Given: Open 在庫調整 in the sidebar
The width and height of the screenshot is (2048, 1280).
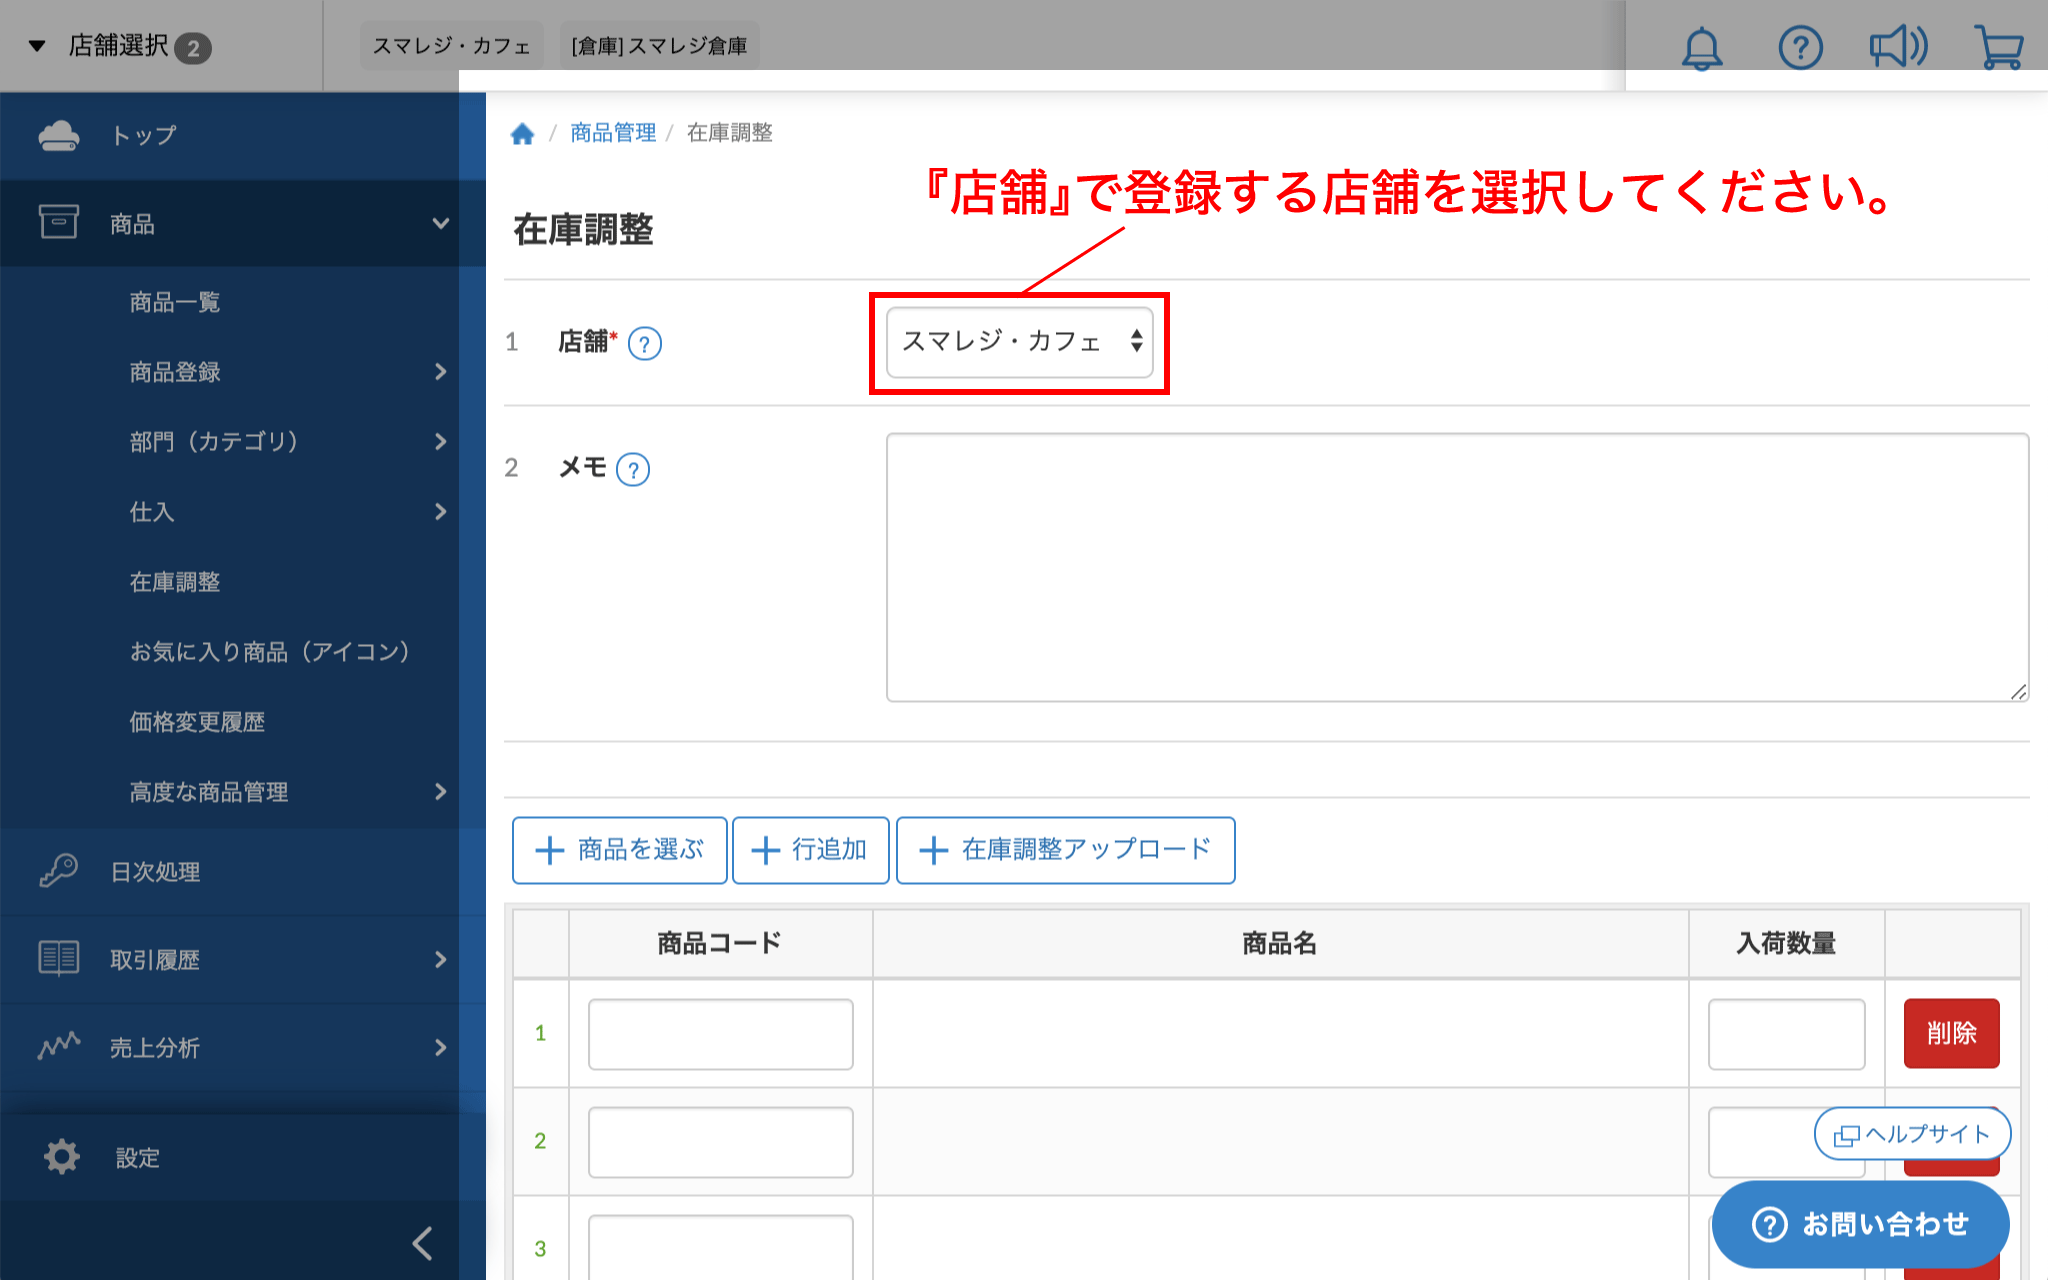Looking at the screenshot, I should tap(175, 582).
